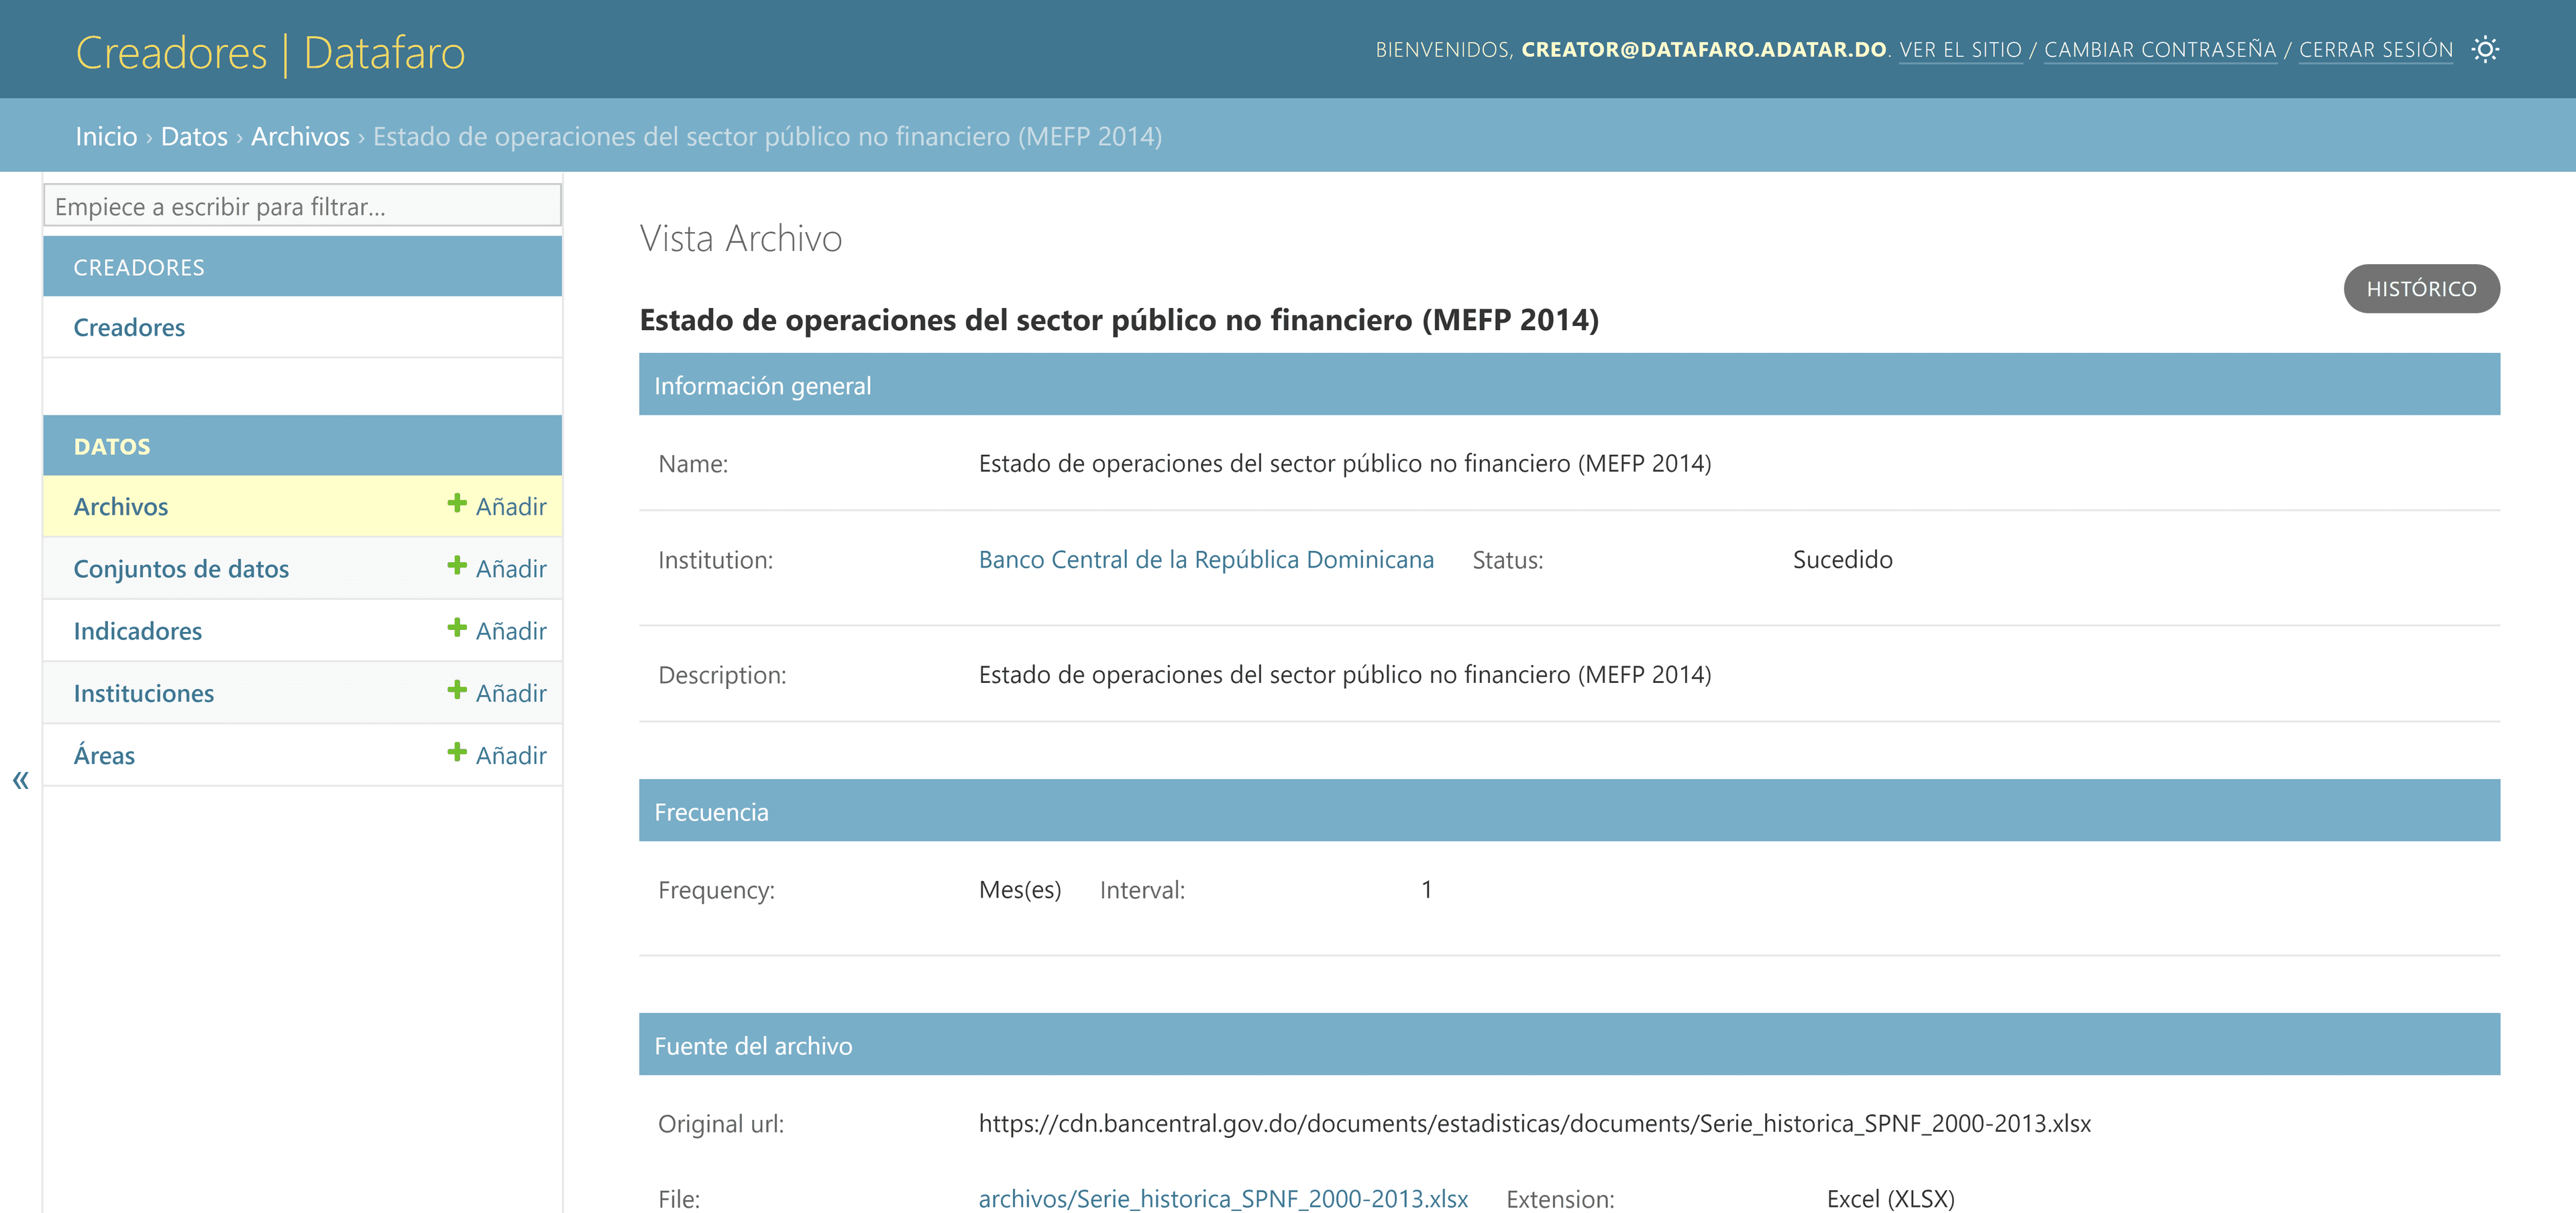Click the Cerrar sesión link
The height and width of the screenshot is (1213, 2576).
click(x=2375, y=50)
